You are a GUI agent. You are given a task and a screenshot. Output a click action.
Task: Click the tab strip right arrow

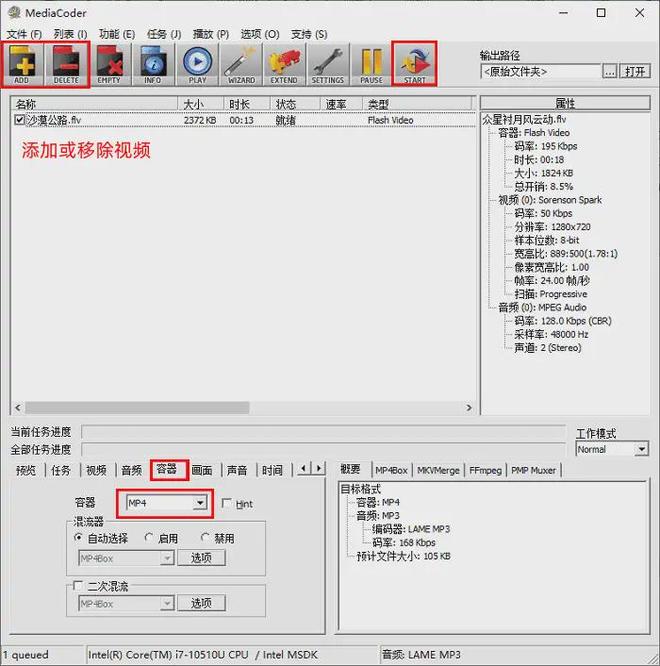pos(319,468)
